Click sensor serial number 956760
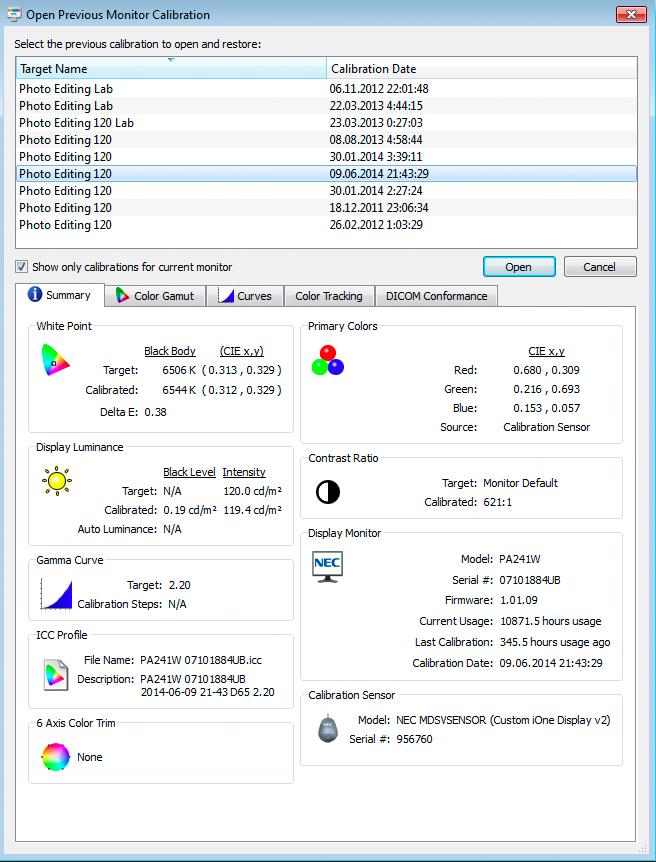Screen dimensions: 656x862 click(414, 739)
